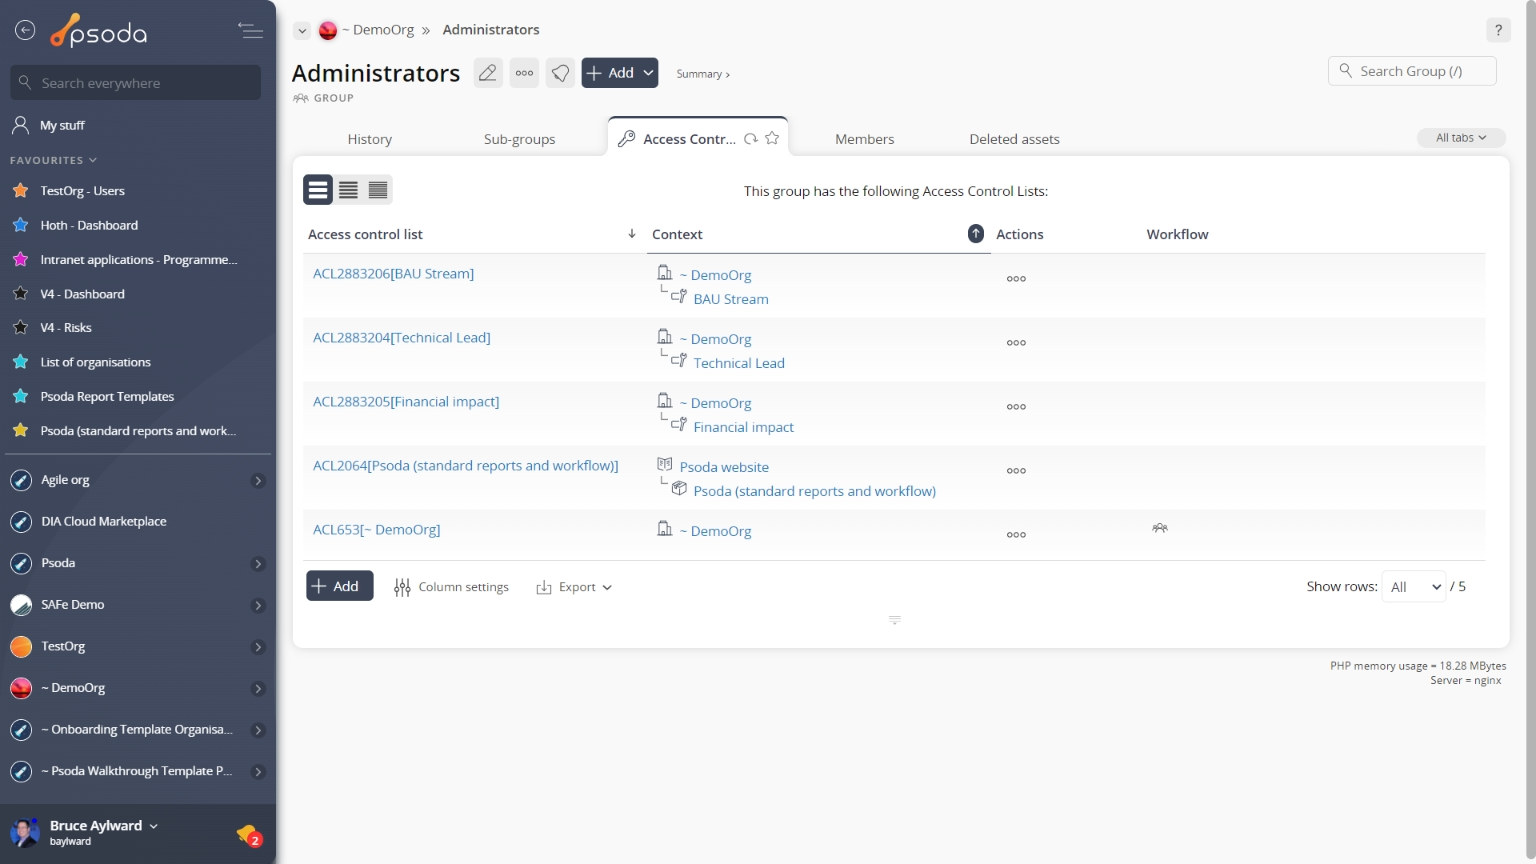
Task: Open the Export dropdown
Action: point(574,587)
